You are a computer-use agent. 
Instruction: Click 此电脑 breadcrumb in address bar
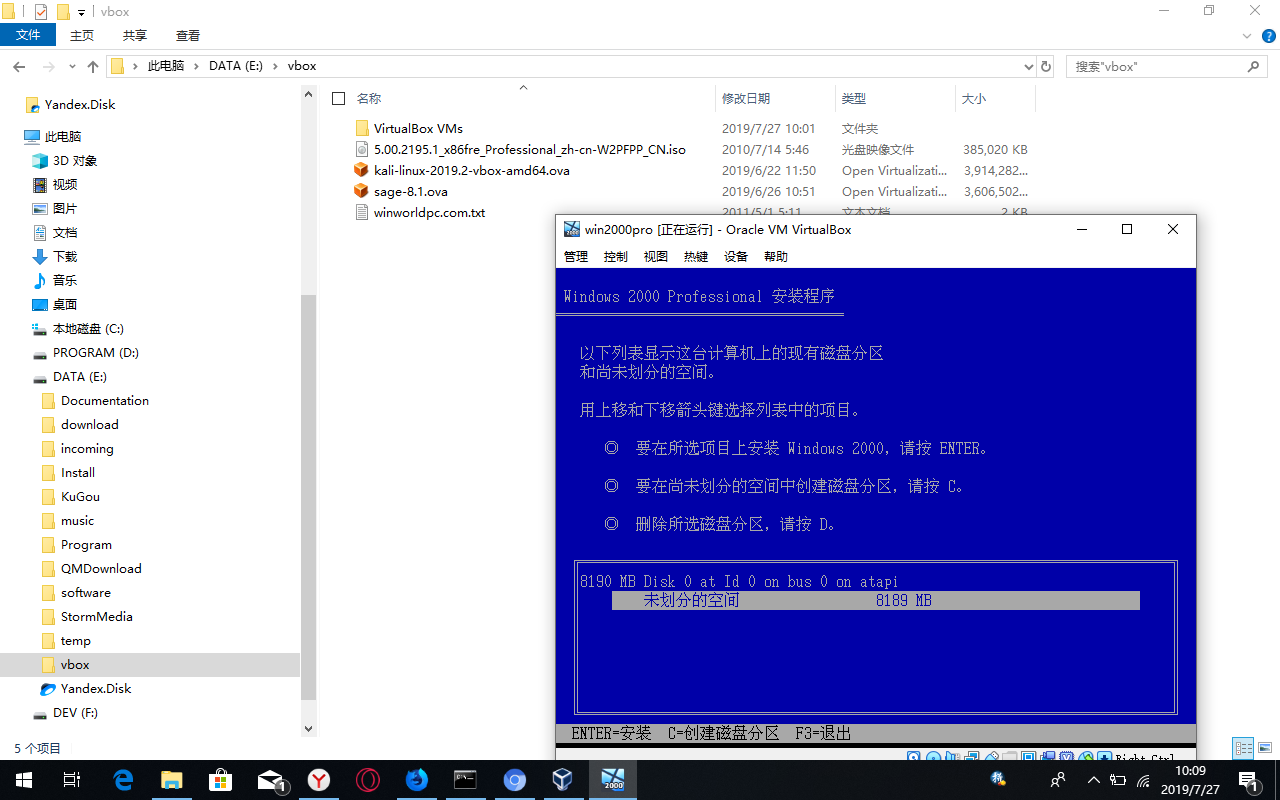(166, 66)
